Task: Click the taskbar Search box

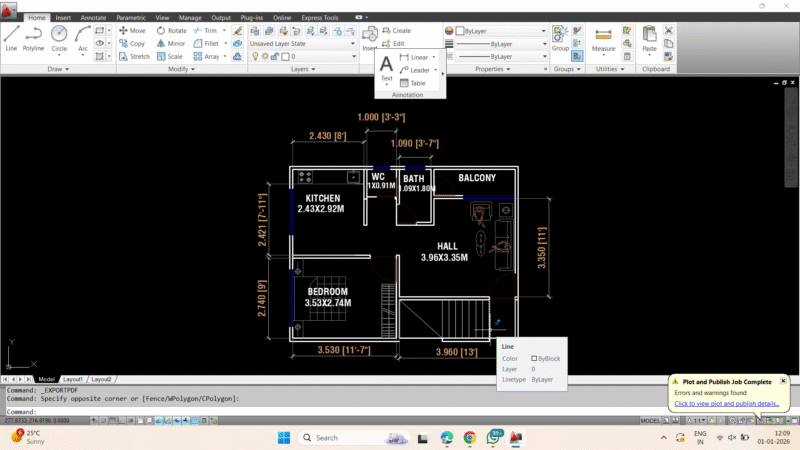Action: point(356,438)
